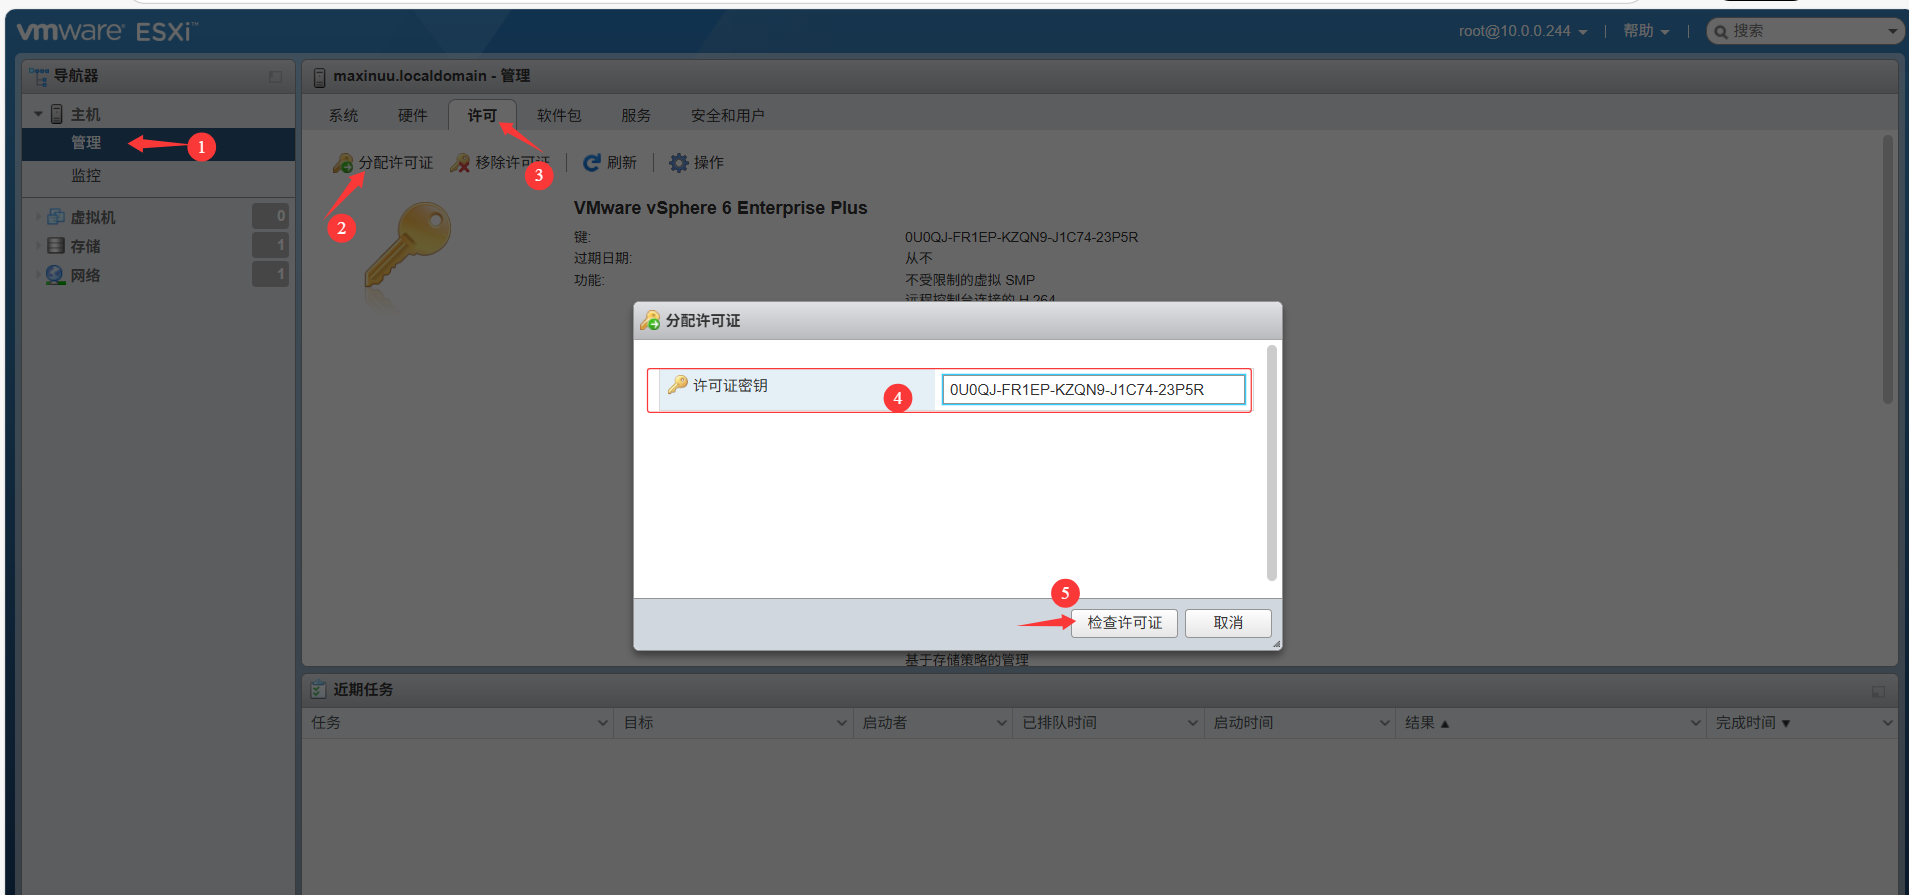Viewport: 1909px width, 895px height.
Task: Open the Target (目标) column dropdown
Action: click(842, 723)
